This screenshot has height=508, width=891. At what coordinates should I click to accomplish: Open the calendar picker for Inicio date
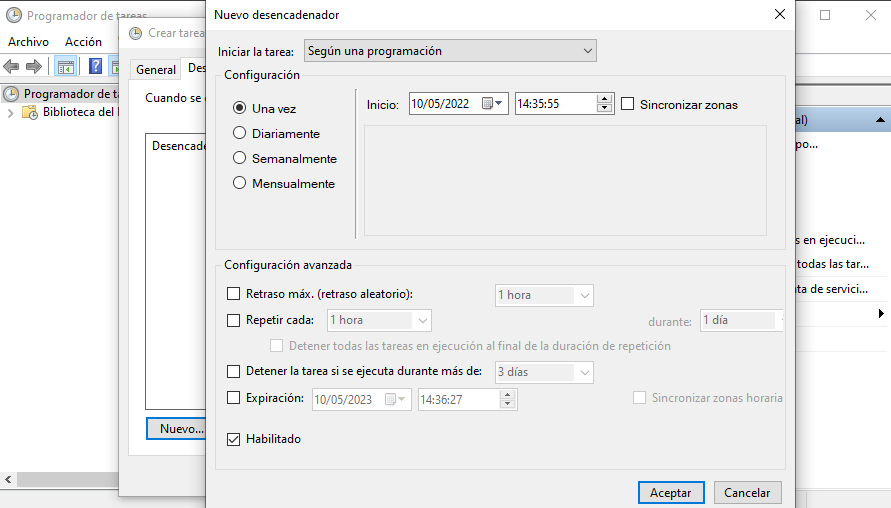(493, 104)
